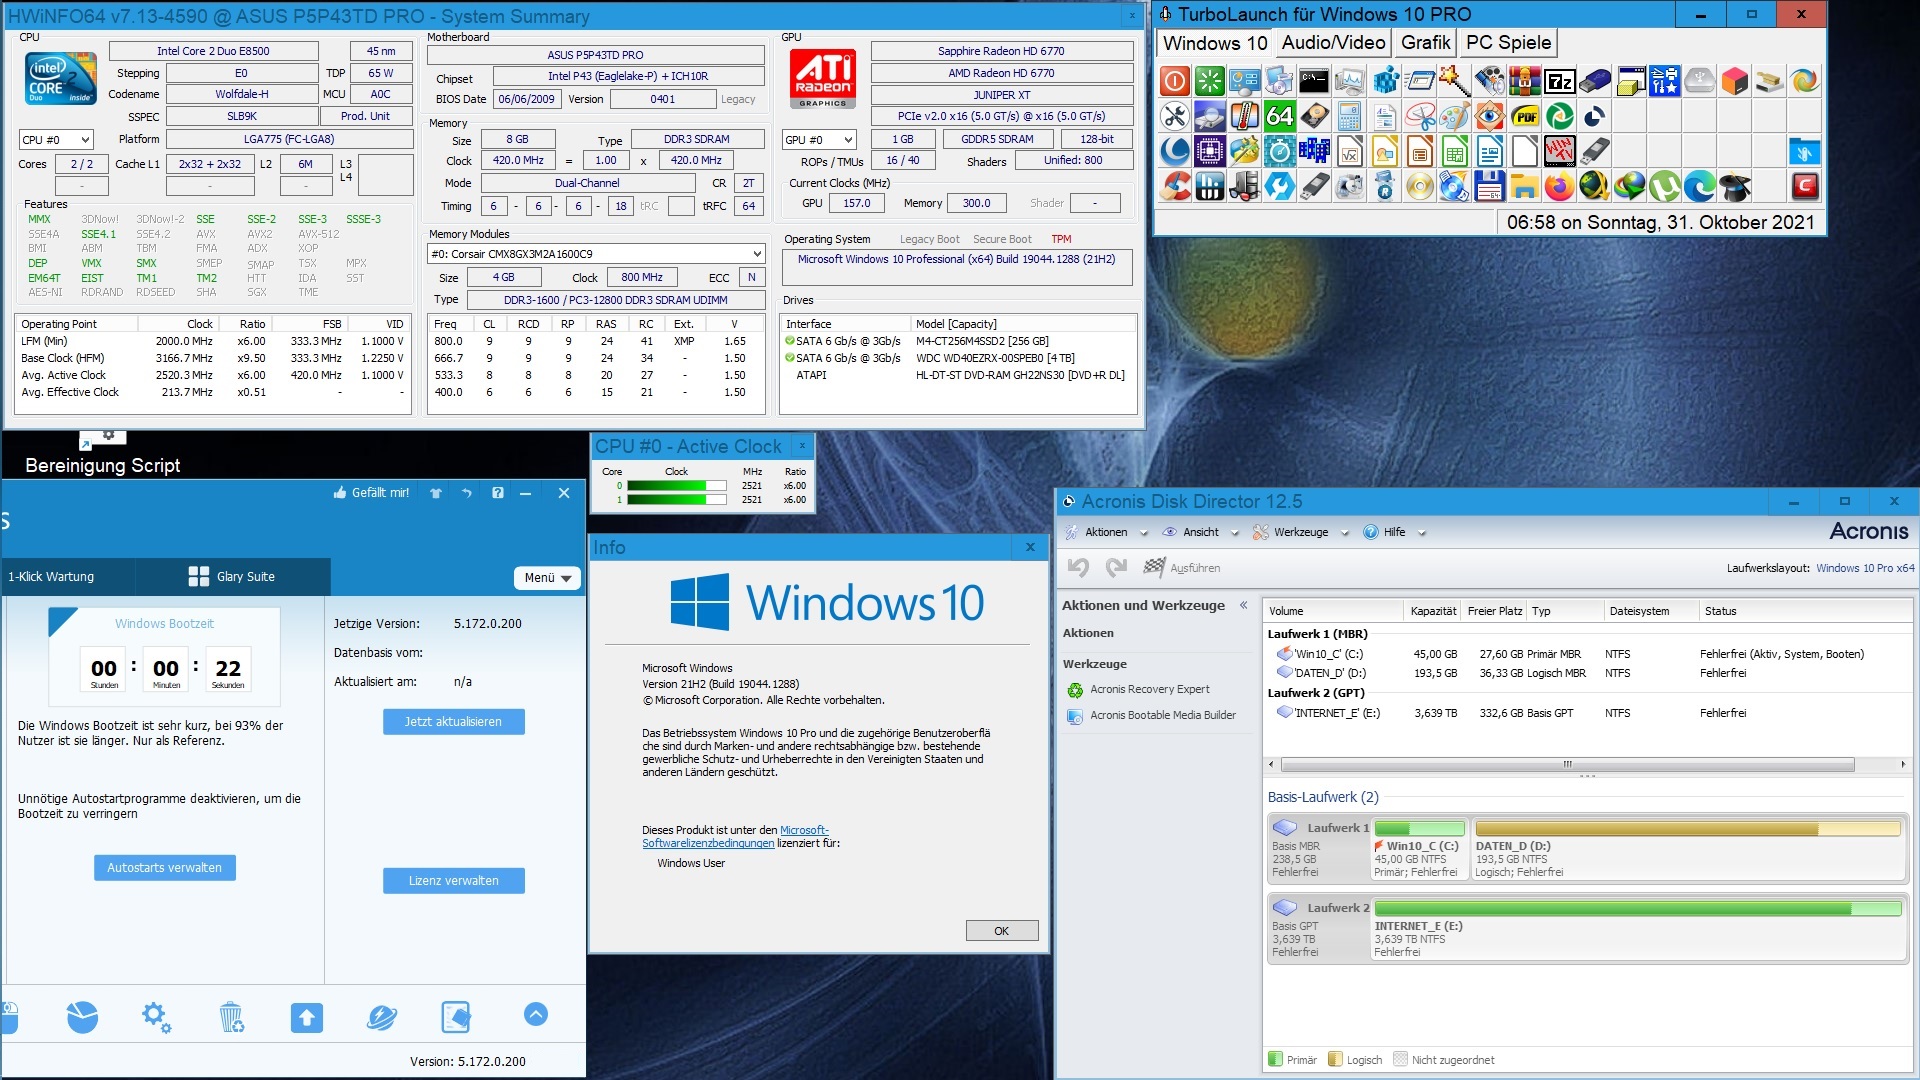Open the Menü dropdown in Glary
This screenshot has width=1920, height=1080.
point(548,577)
